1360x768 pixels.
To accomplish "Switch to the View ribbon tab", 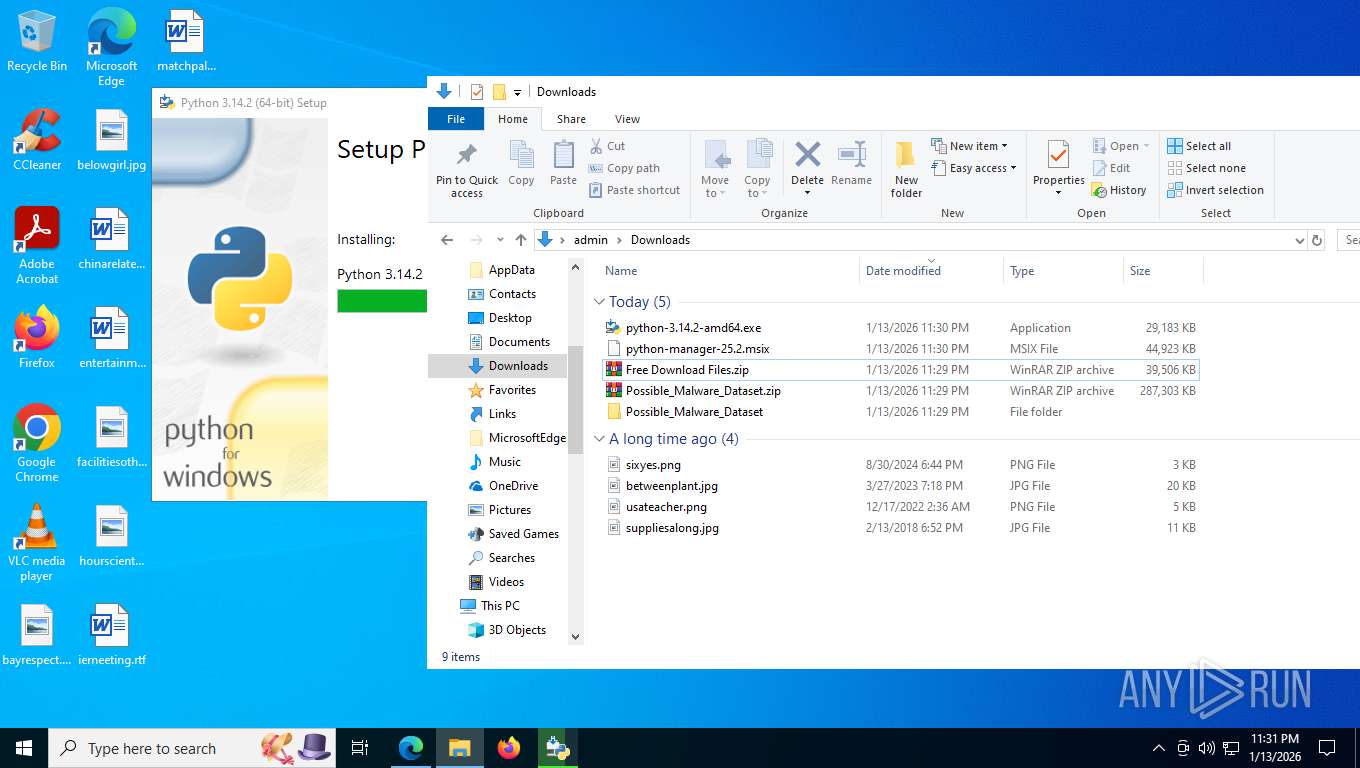I will pyautogui.click(x=627, y=119).
